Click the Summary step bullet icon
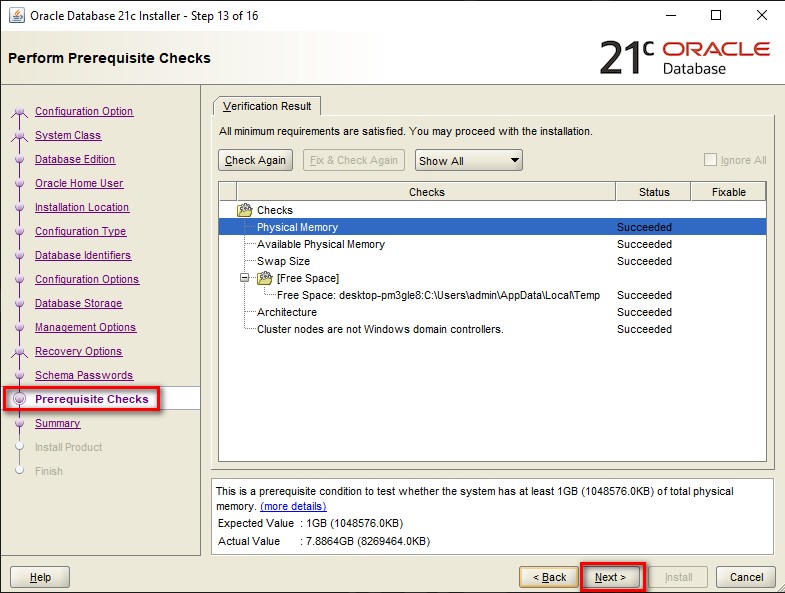The height and width of the screenshot is (593, 785). [20, 423]
